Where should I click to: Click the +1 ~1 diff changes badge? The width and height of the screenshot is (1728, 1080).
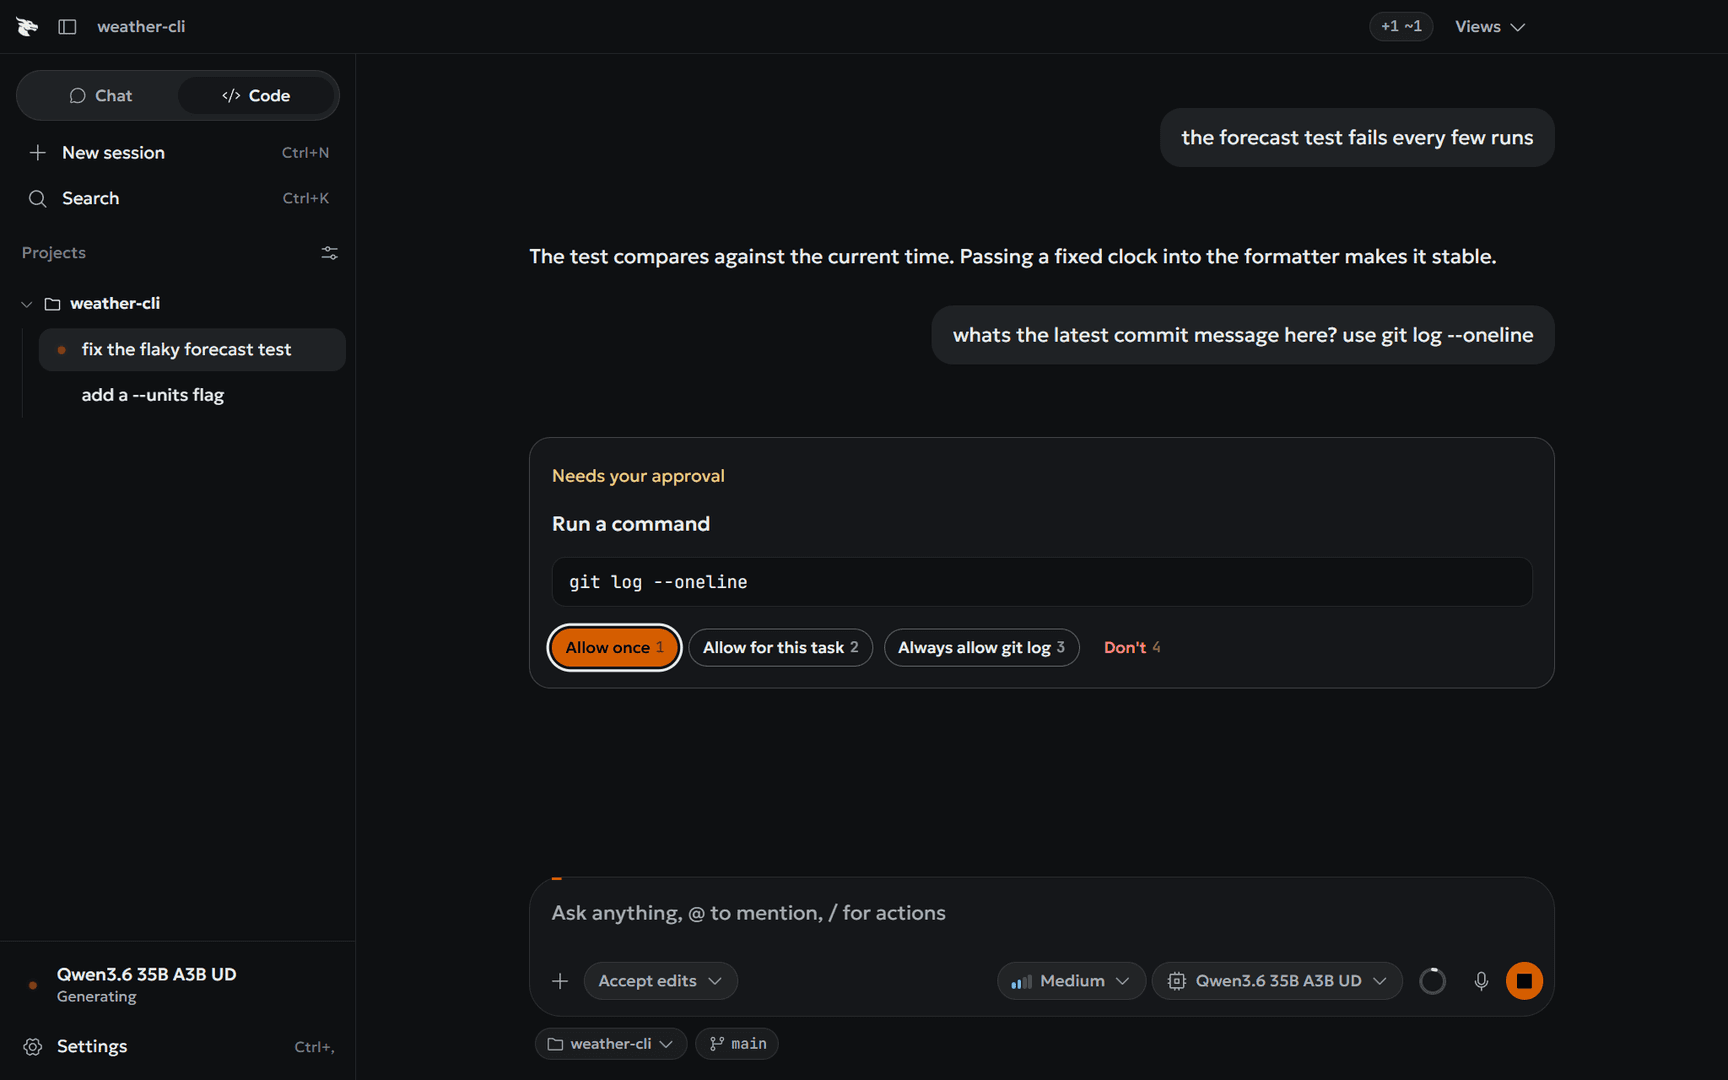point(1401,27)
